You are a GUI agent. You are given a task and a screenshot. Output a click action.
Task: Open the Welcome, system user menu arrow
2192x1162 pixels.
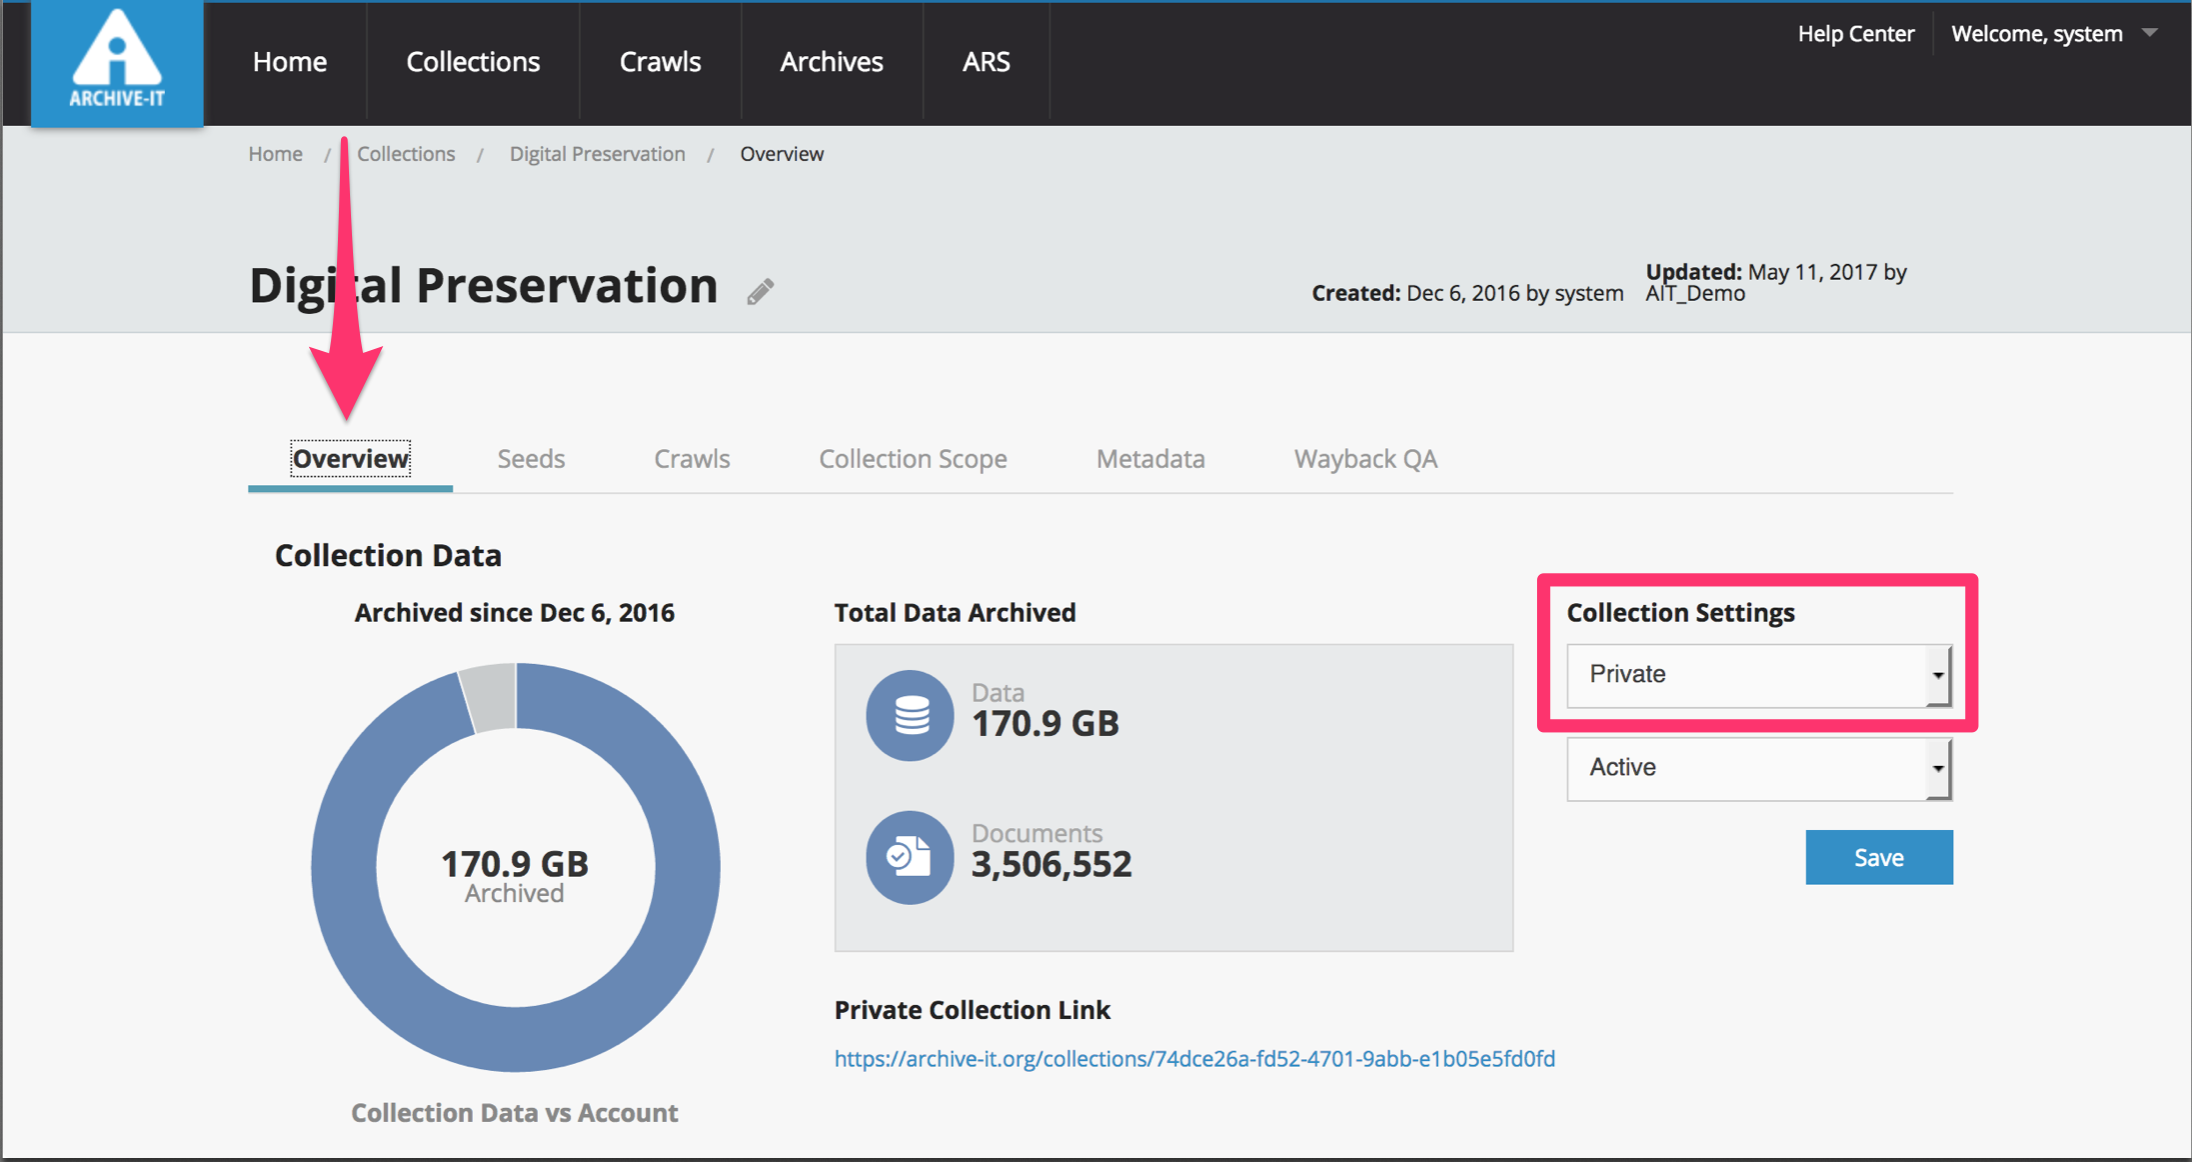[x=2149, y=33]
